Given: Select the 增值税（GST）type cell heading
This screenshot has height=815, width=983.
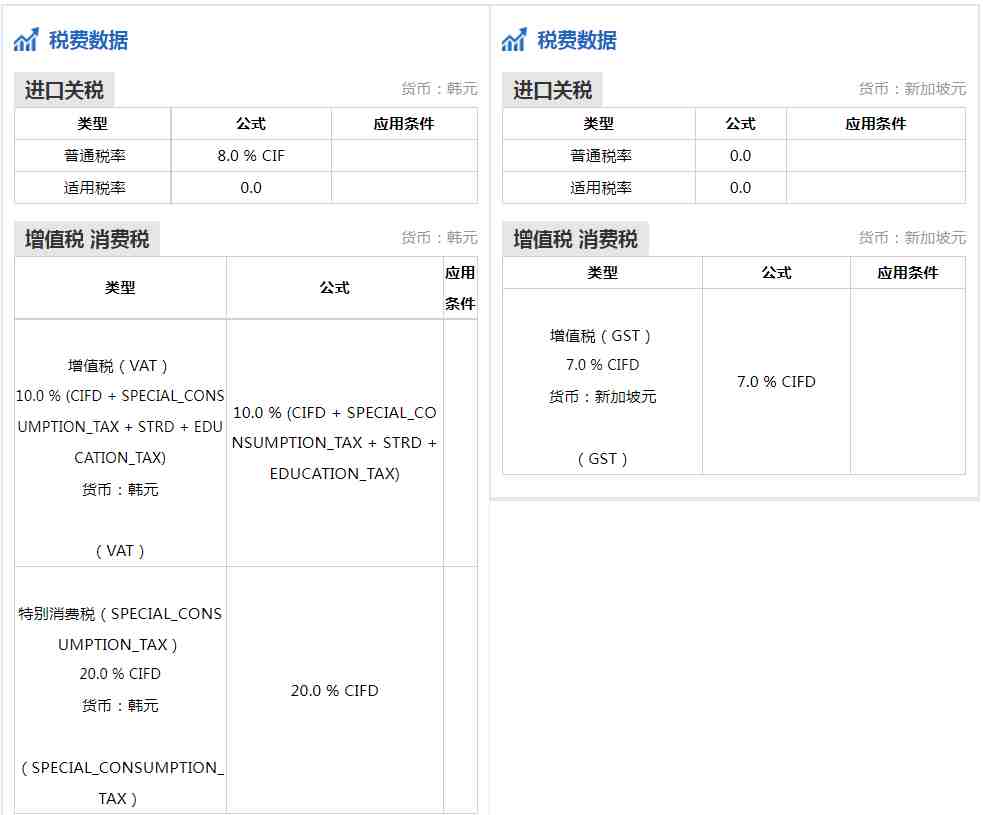Looking at the screenshot, I should [x=601, y=336].
